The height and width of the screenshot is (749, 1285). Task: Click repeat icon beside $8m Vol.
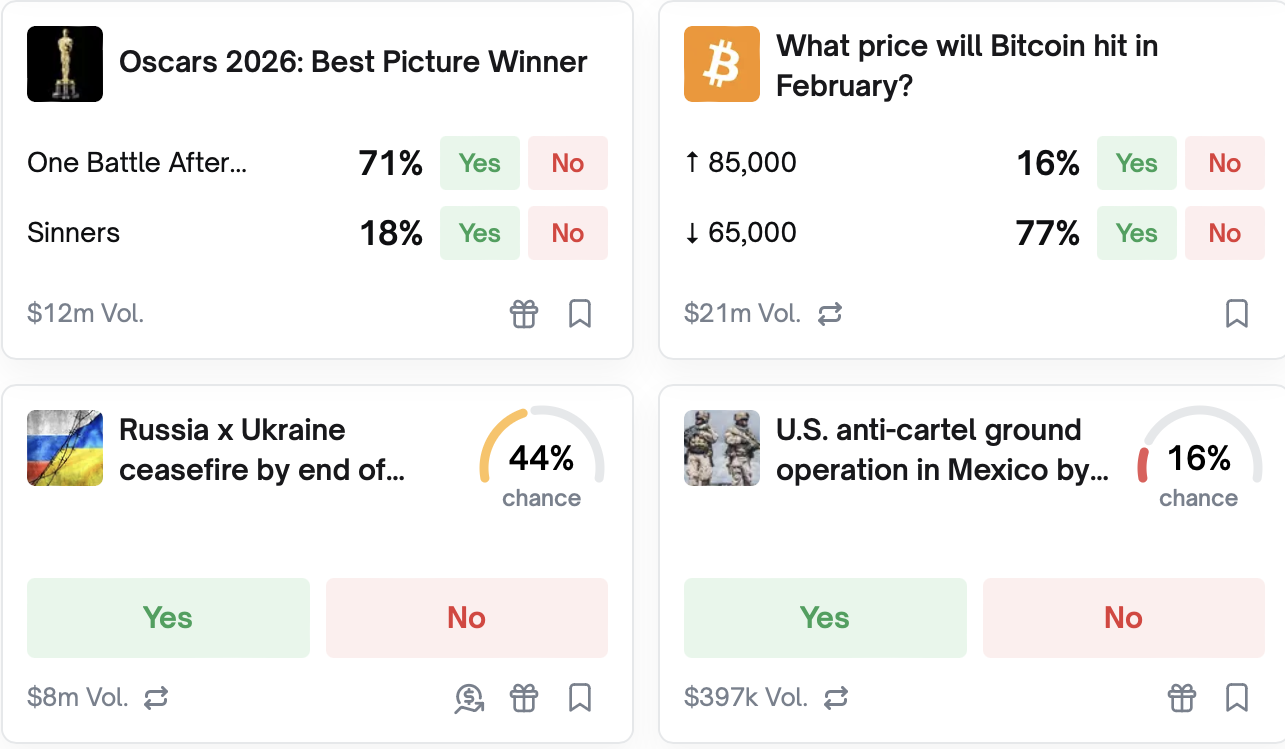click(156, 697)
